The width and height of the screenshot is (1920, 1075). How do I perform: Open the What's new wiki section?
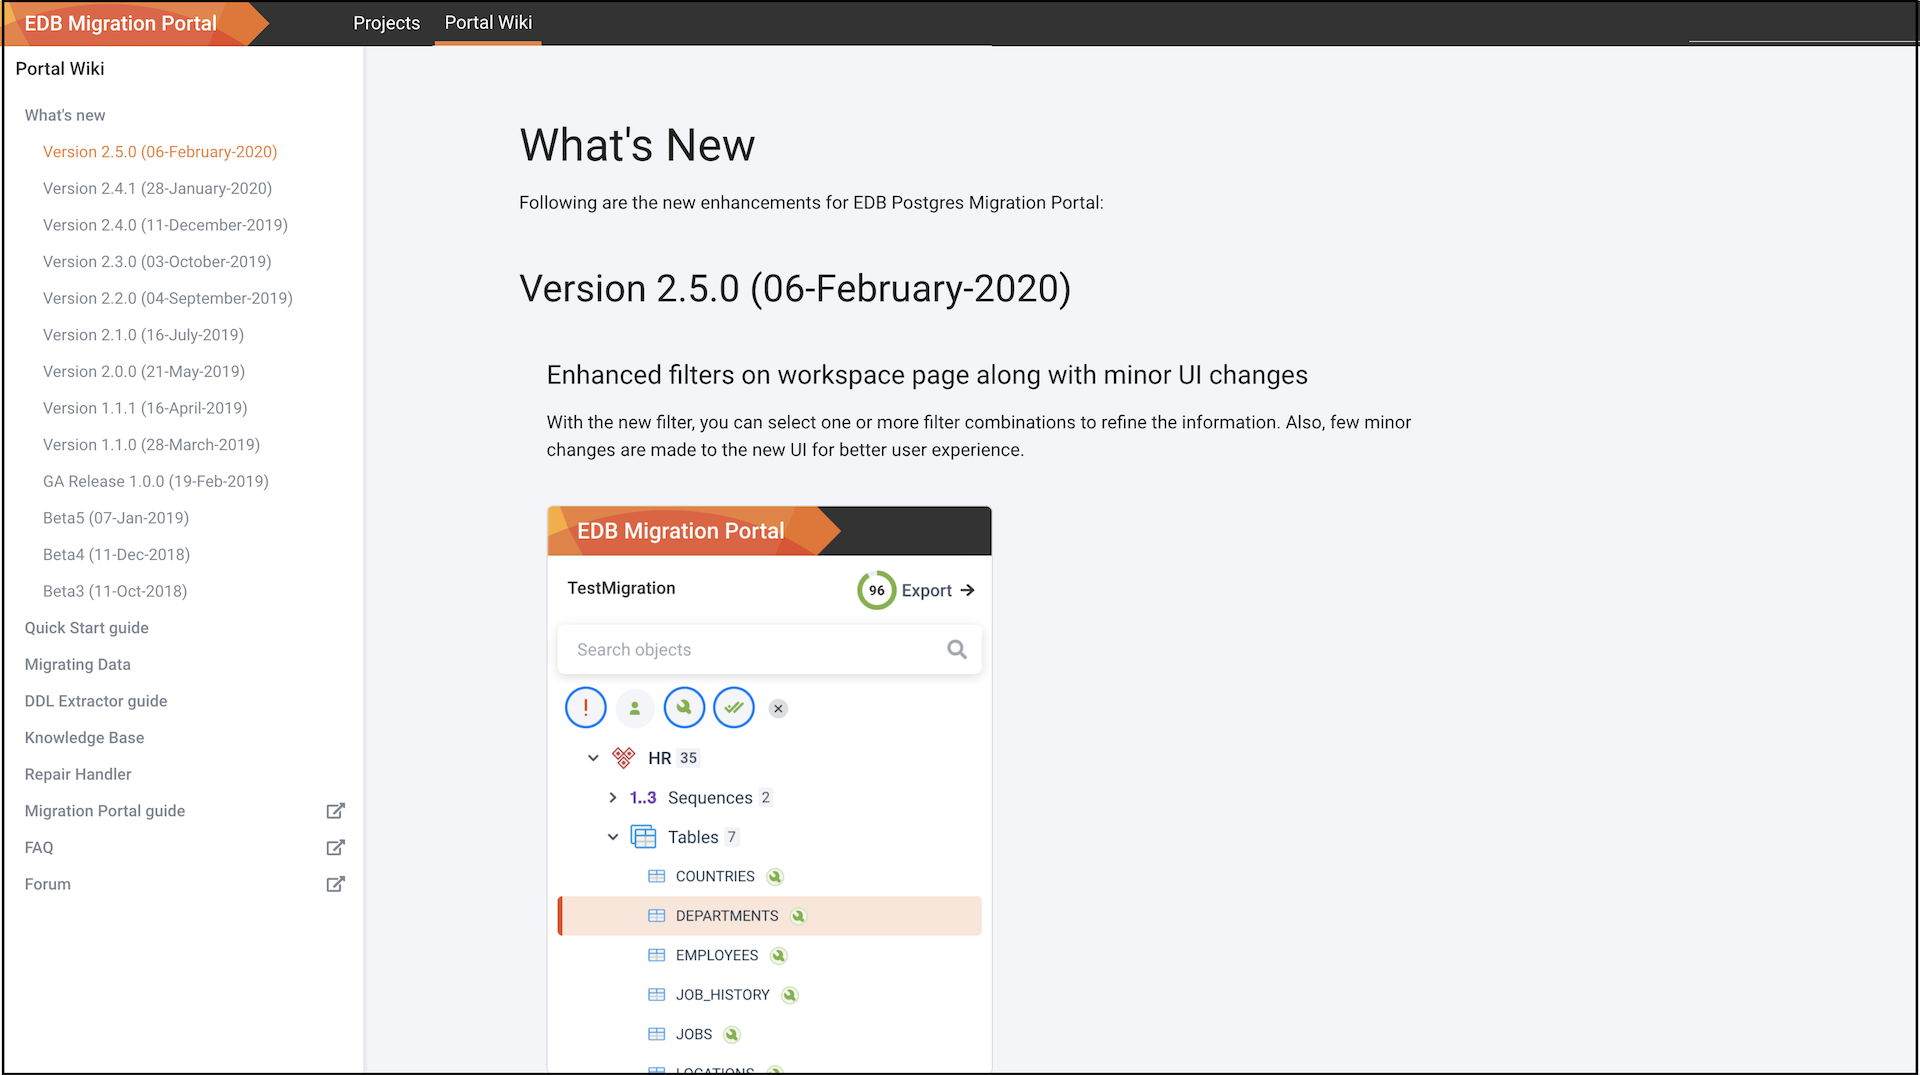point(65,115)
